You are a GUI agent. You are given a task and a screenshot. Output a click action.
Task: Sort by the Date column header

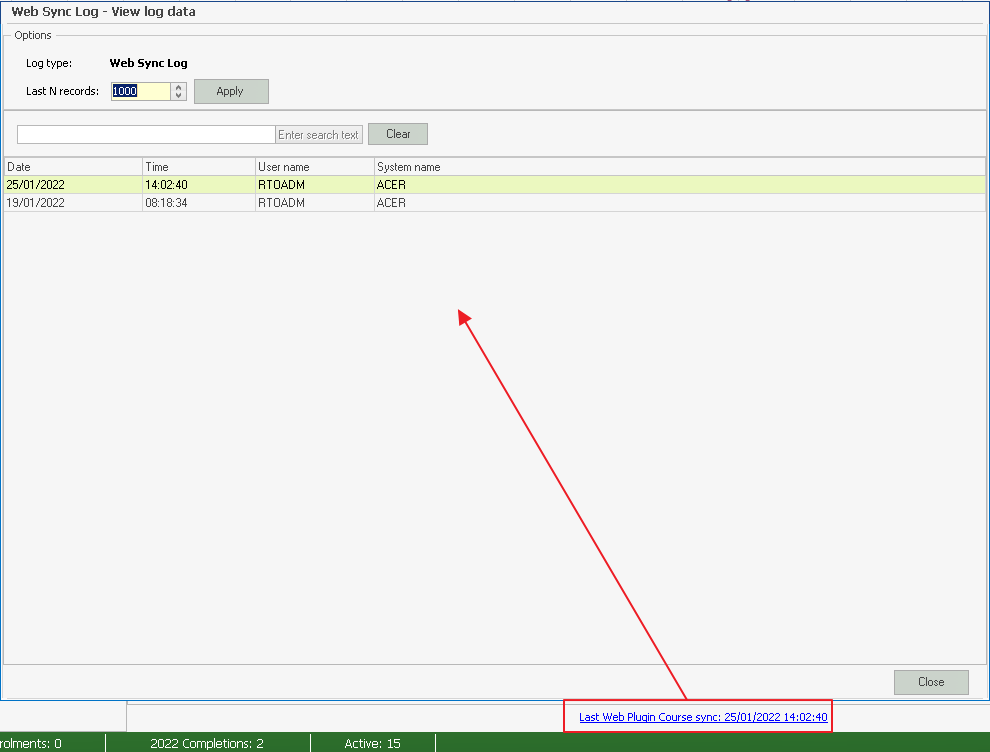(73, 167)
